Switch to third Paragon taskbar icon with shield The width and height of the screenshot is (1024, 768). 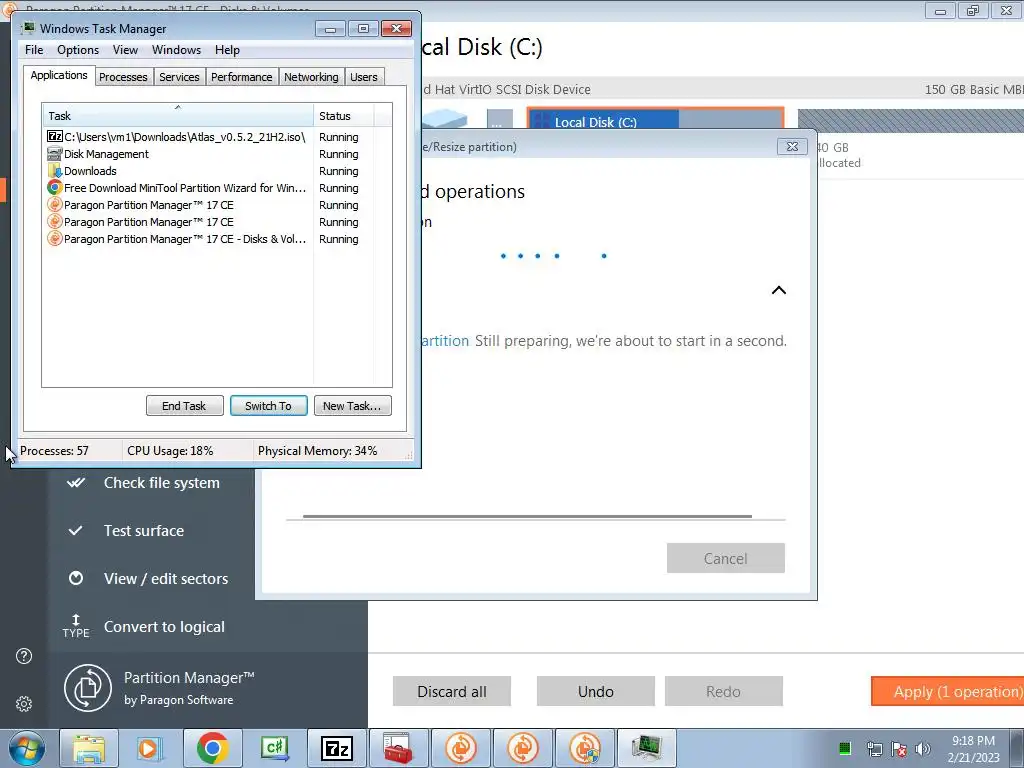coord(584,748)
